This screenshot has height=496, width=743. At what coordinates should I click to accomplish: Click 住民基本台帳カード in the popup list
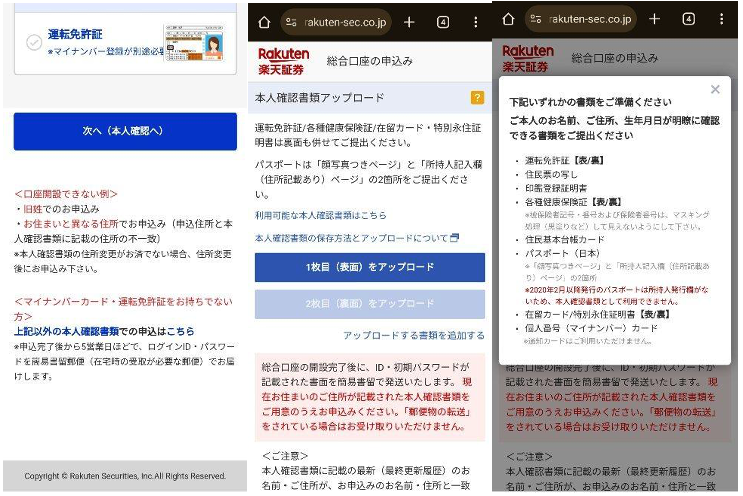coord(565,240)
